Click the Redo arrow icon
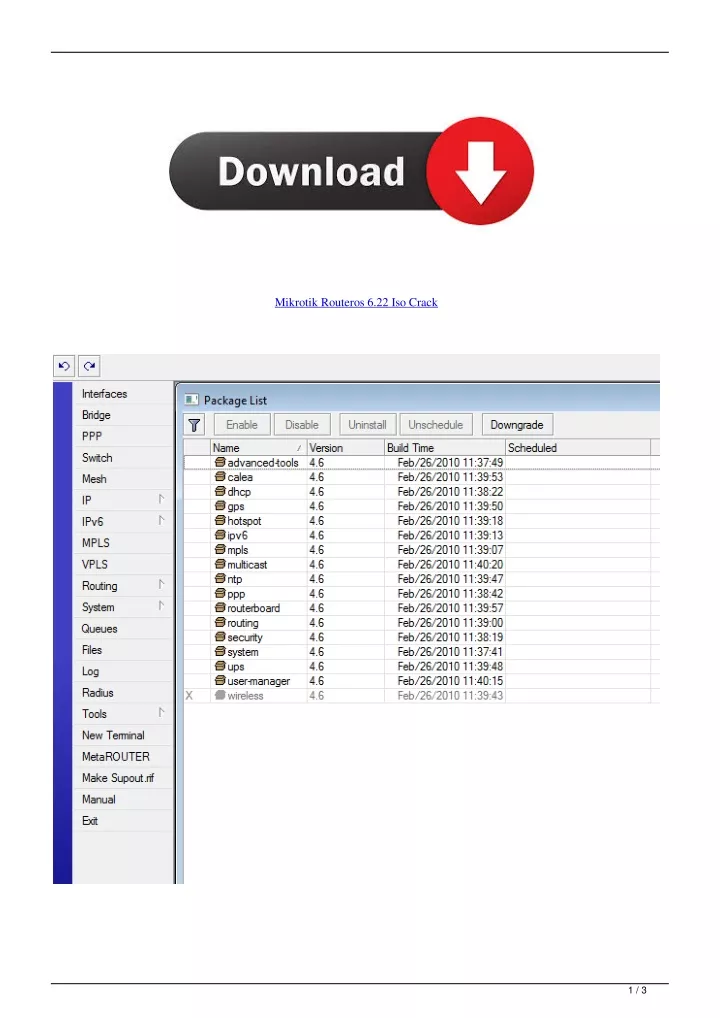The width and height of the screenshot is (720, 1018). (89, 366)
